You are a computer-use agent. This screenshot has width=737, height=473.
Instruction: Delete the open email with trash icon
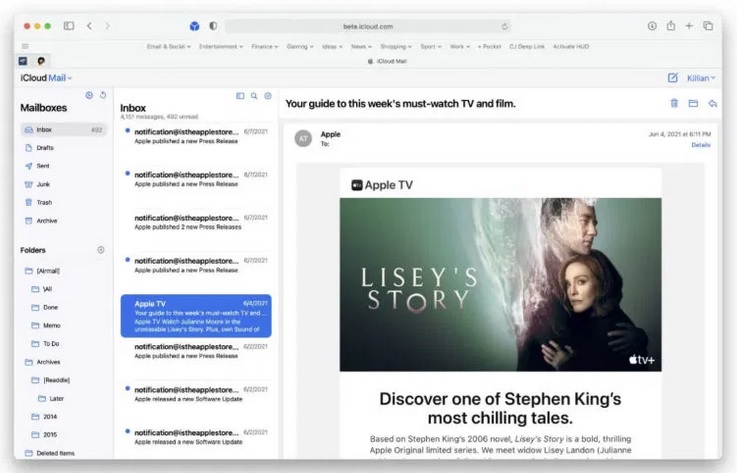[674, 103]
